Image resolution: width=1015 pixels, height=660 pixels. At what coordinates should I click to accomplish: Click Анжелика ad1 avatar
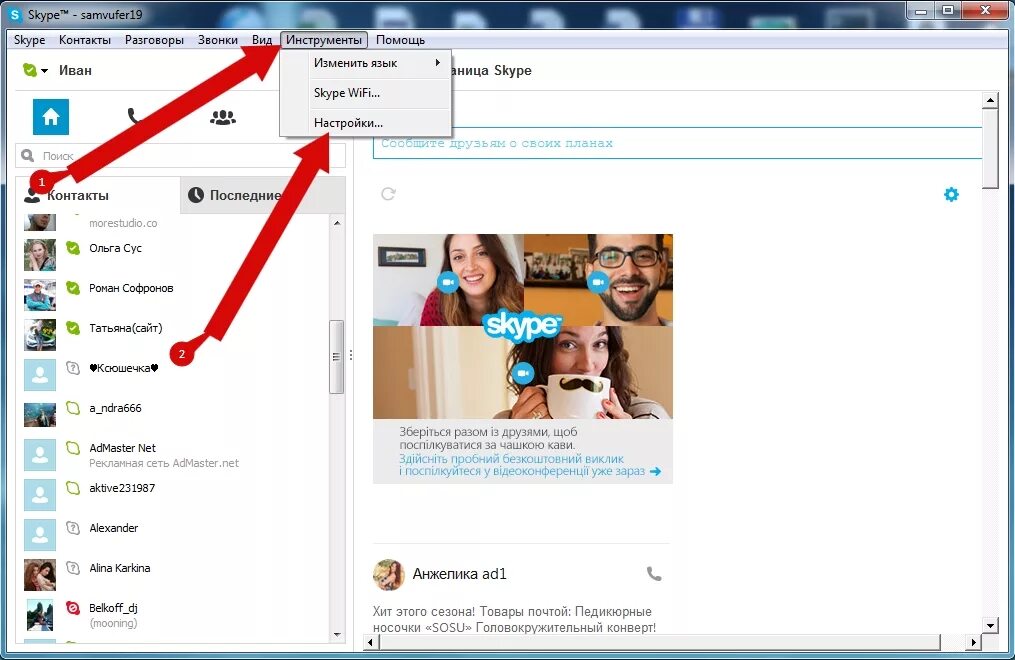click(x=388, y=575)
